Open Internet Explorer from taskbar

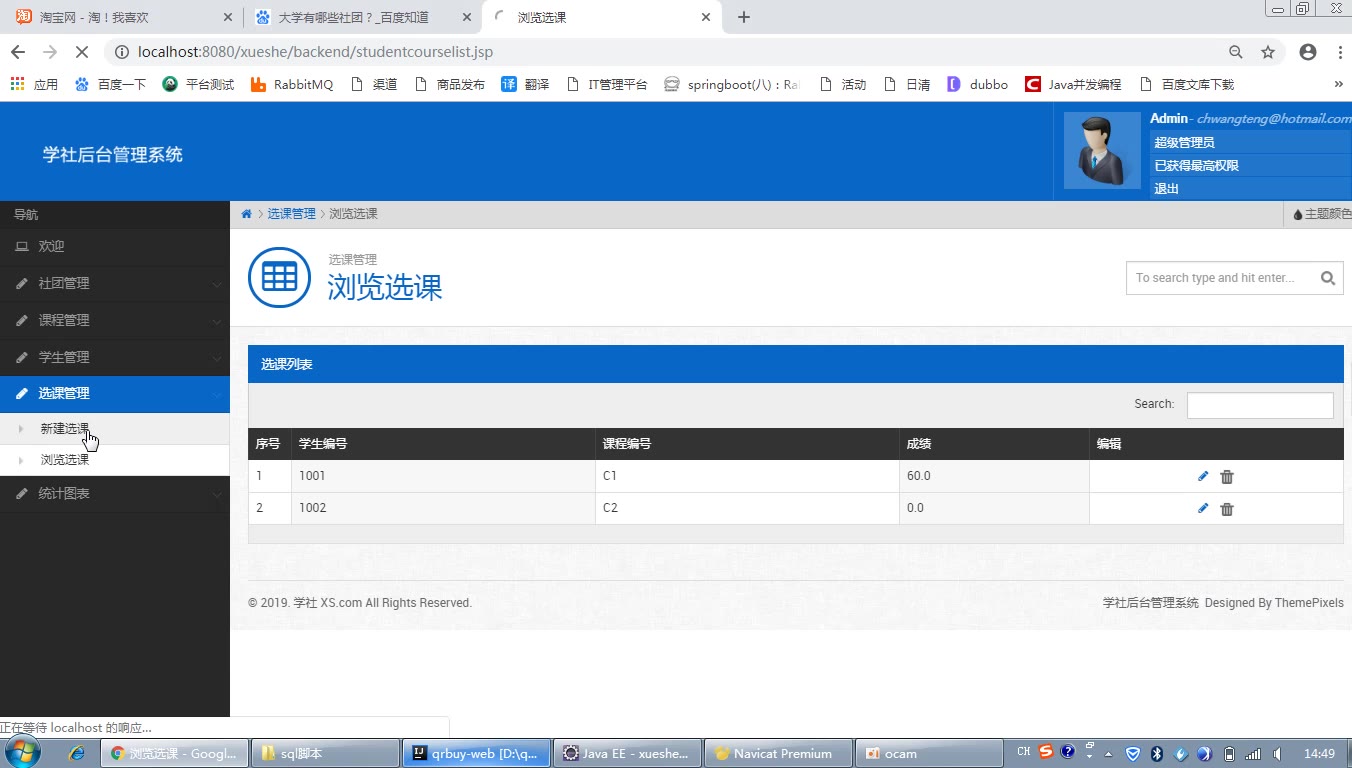(x=77, y=753)
